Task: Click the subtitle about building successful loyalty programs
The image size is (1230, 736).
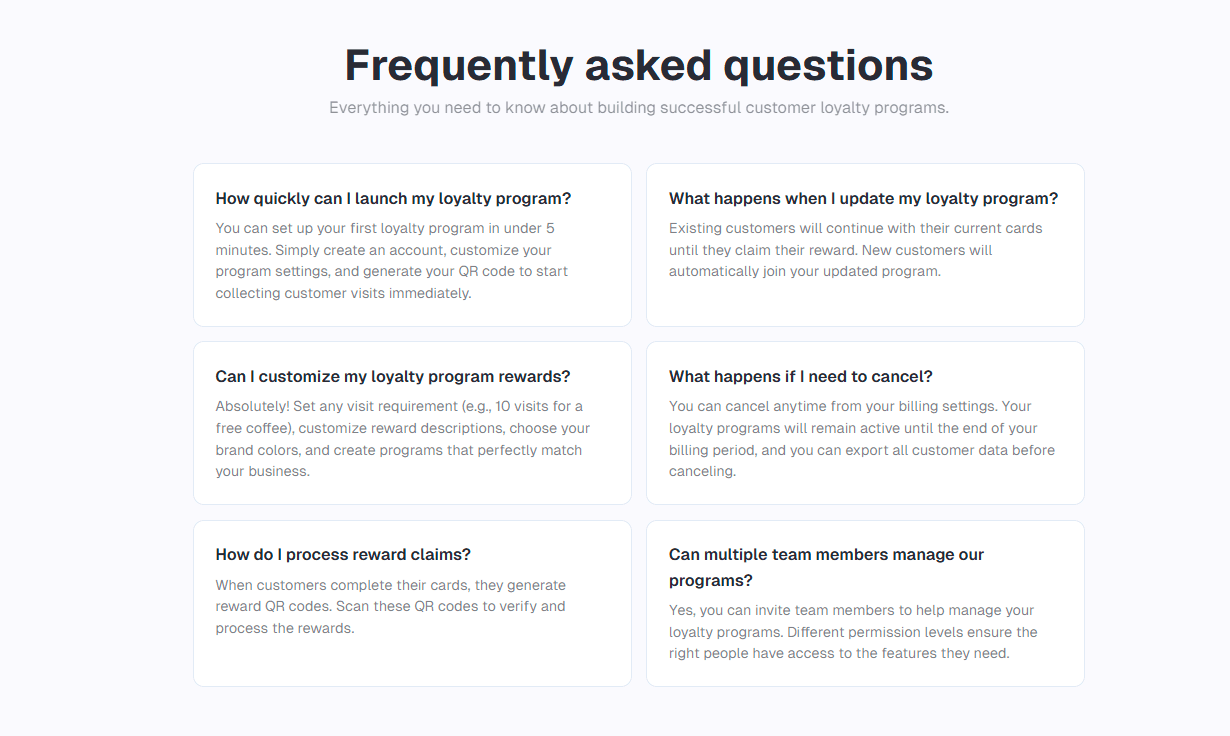Action: (638, 108)
